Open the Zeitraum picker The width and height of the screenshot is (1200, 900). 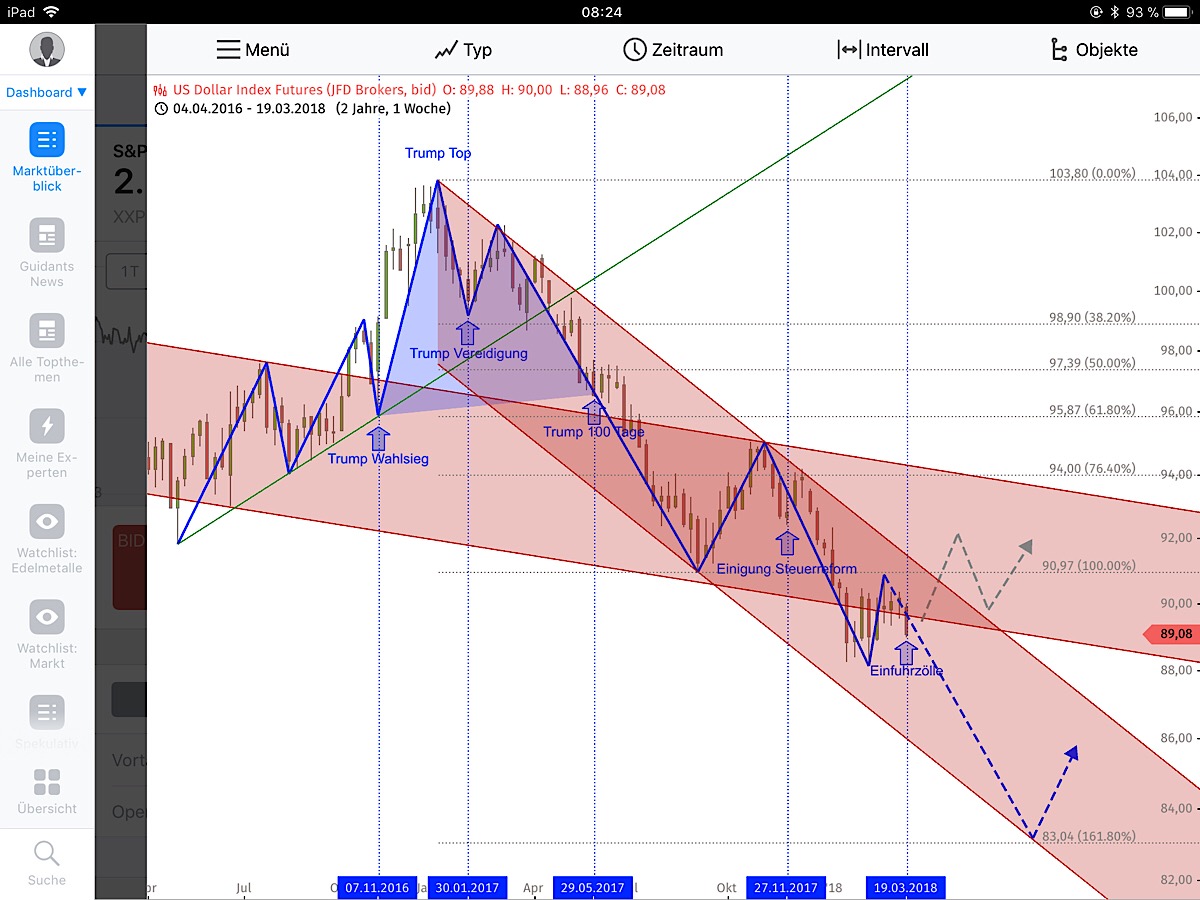tap(673, 49)
